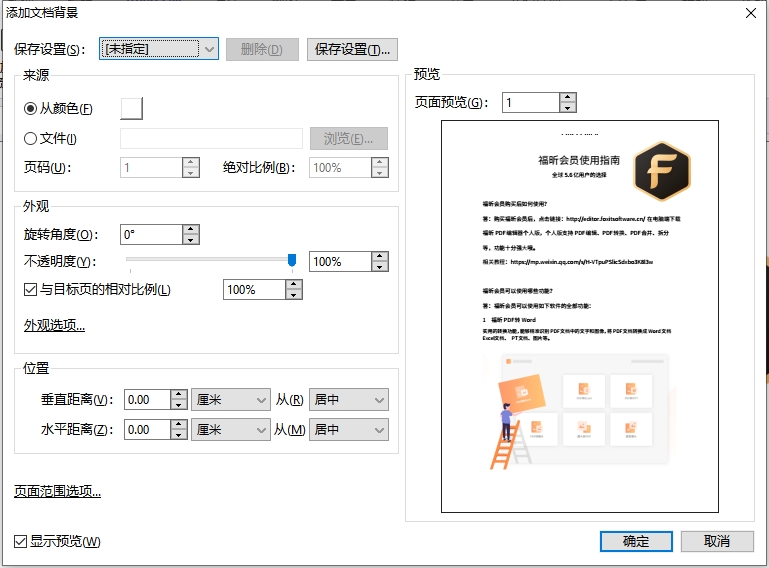Increase rotation angle with the up arrow
The image size is (769, 568).
pos(191,230)
